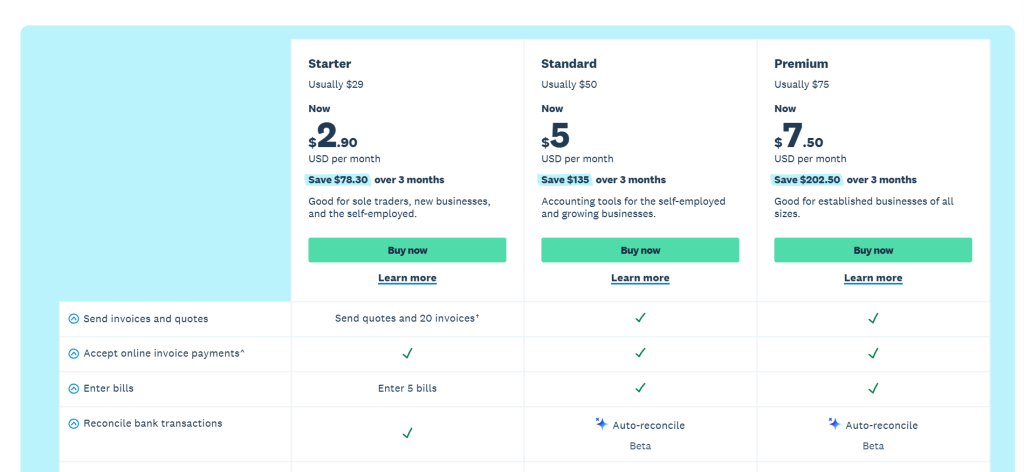Click Starter checkmark for Reconcile bank transactions
The height and width of the screenshot is (472, 1024).
coord(407,433)
